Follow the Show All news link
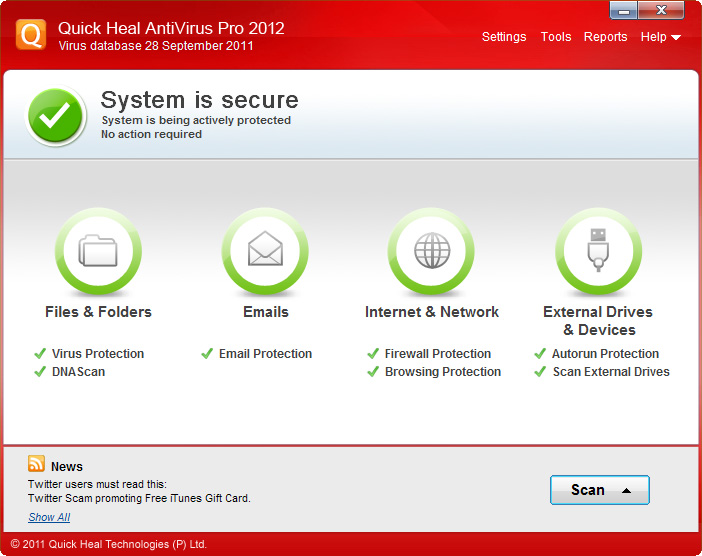The height and width of the screenshot is (556, 702). (x=49, y=517)
